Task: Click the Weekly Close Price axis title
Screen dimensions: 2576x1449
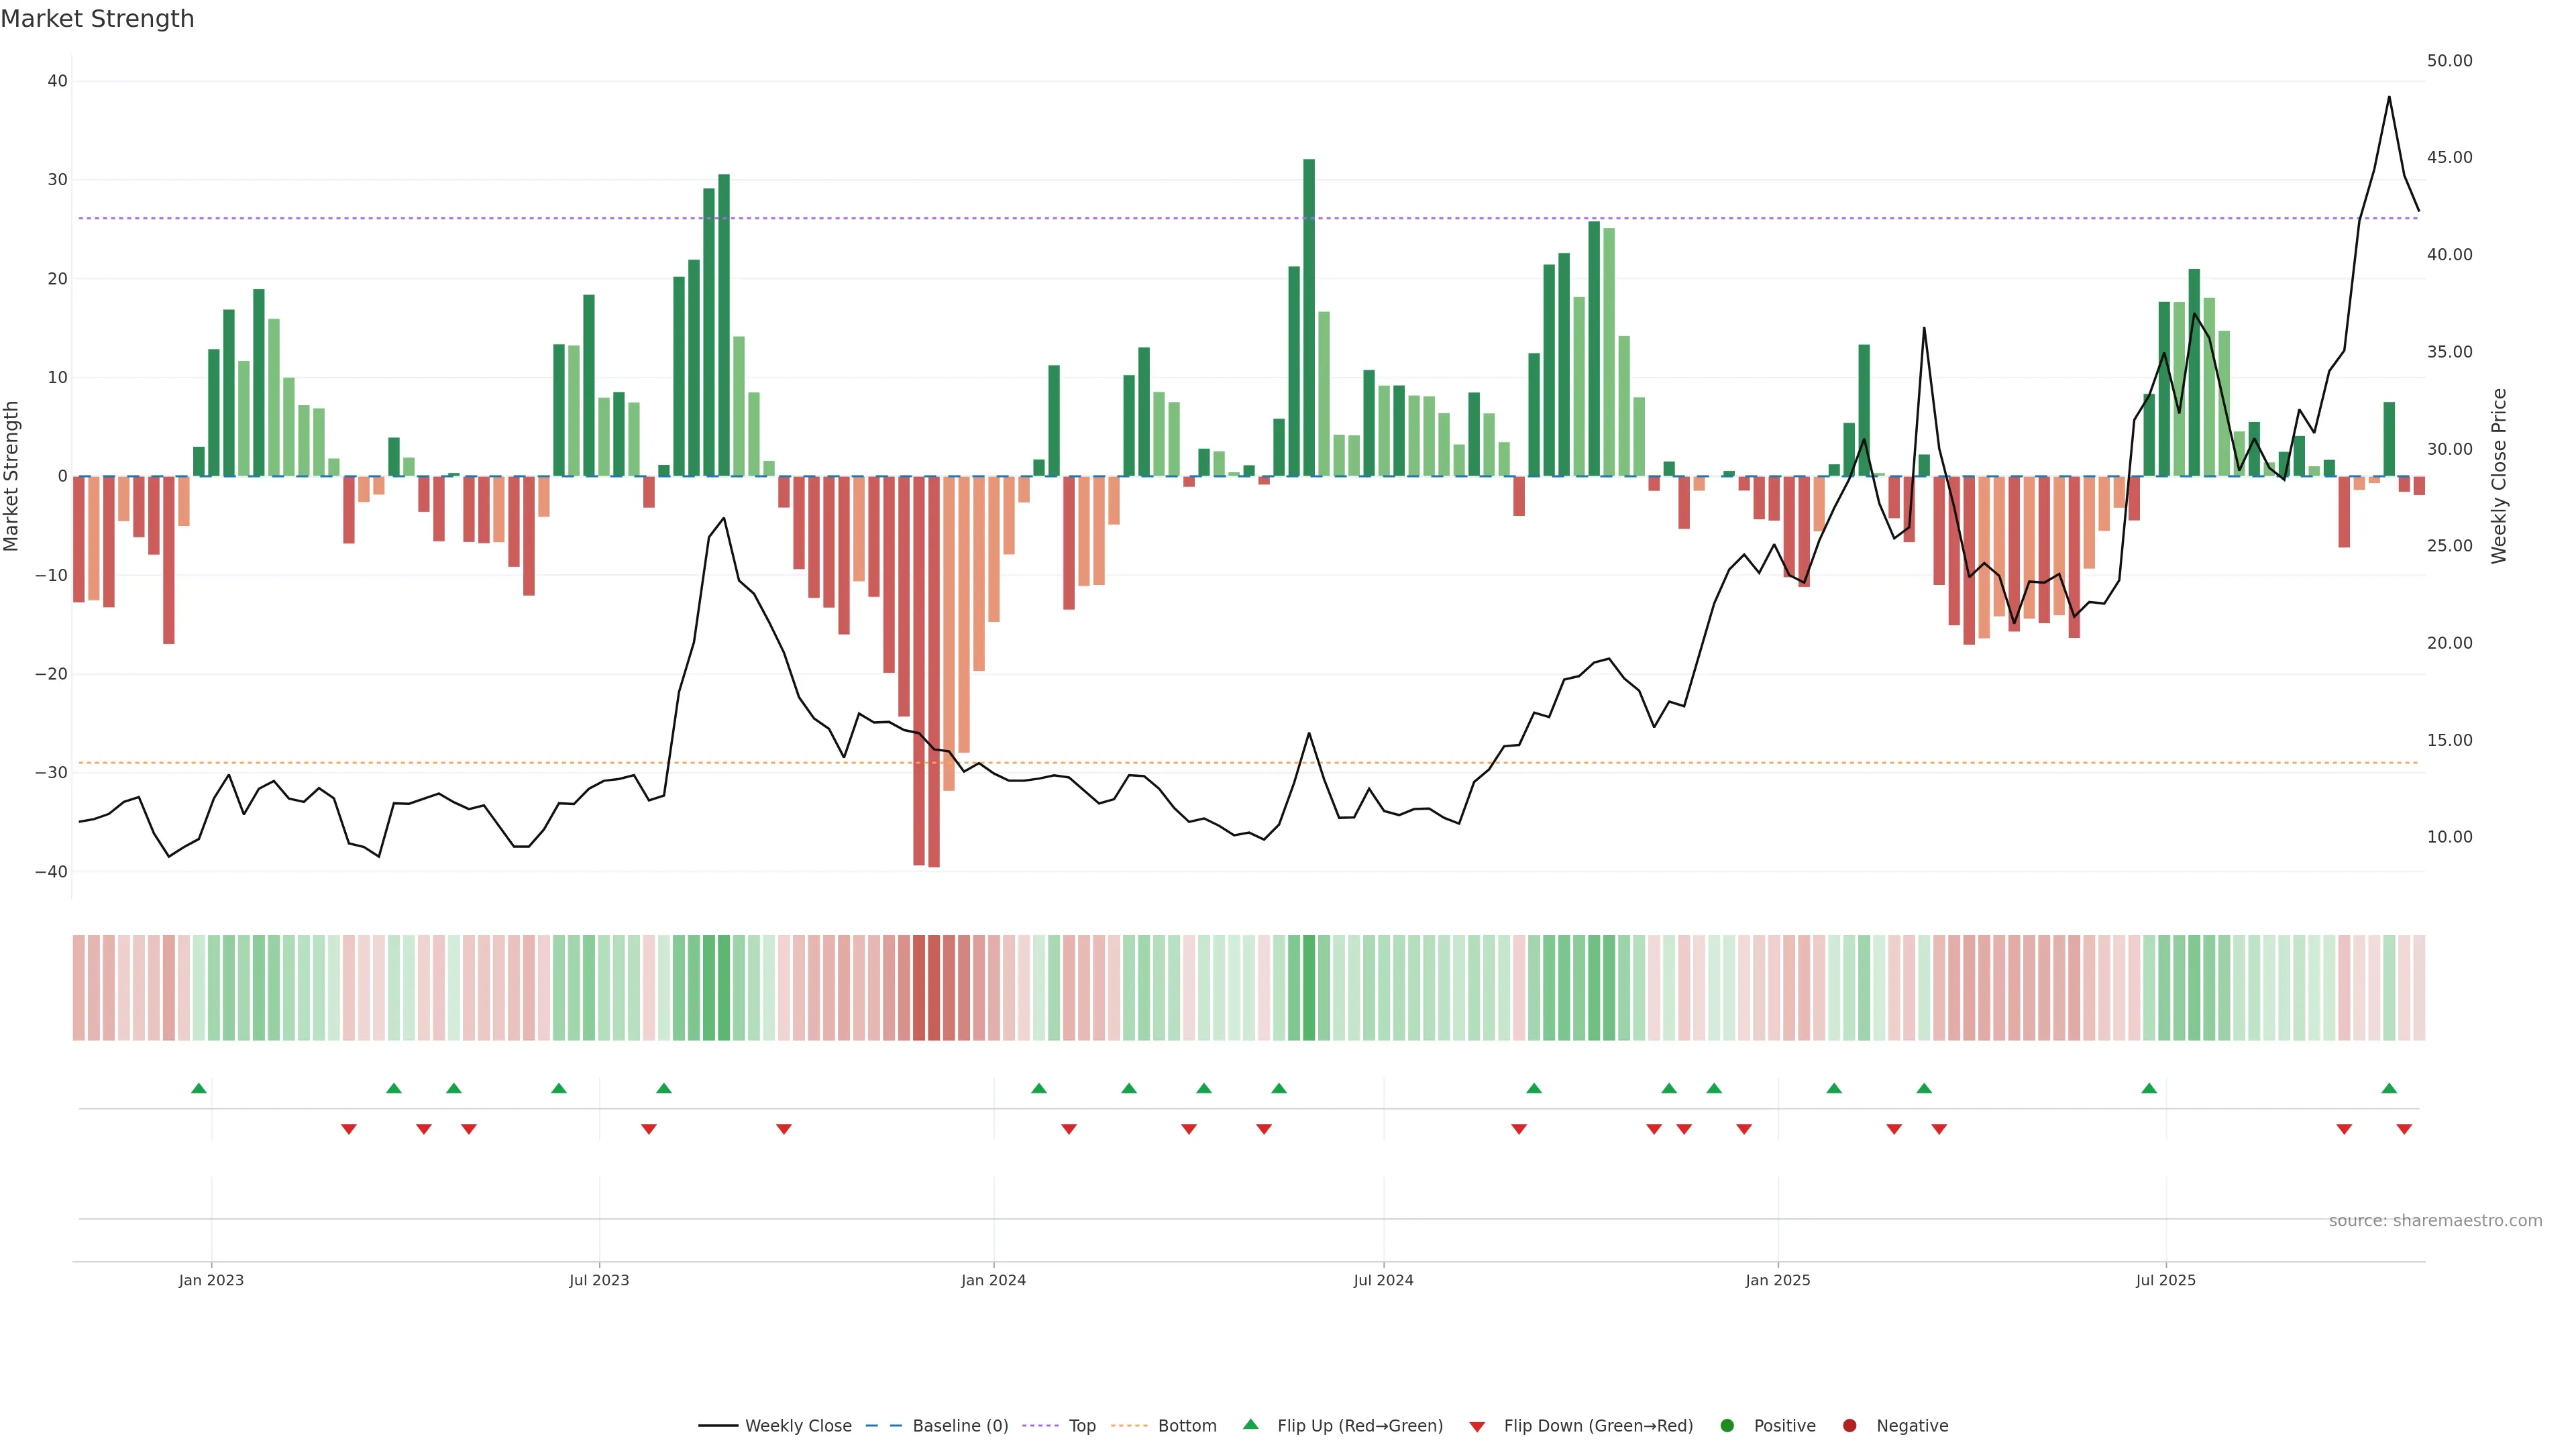Action: pos(2499,476)
